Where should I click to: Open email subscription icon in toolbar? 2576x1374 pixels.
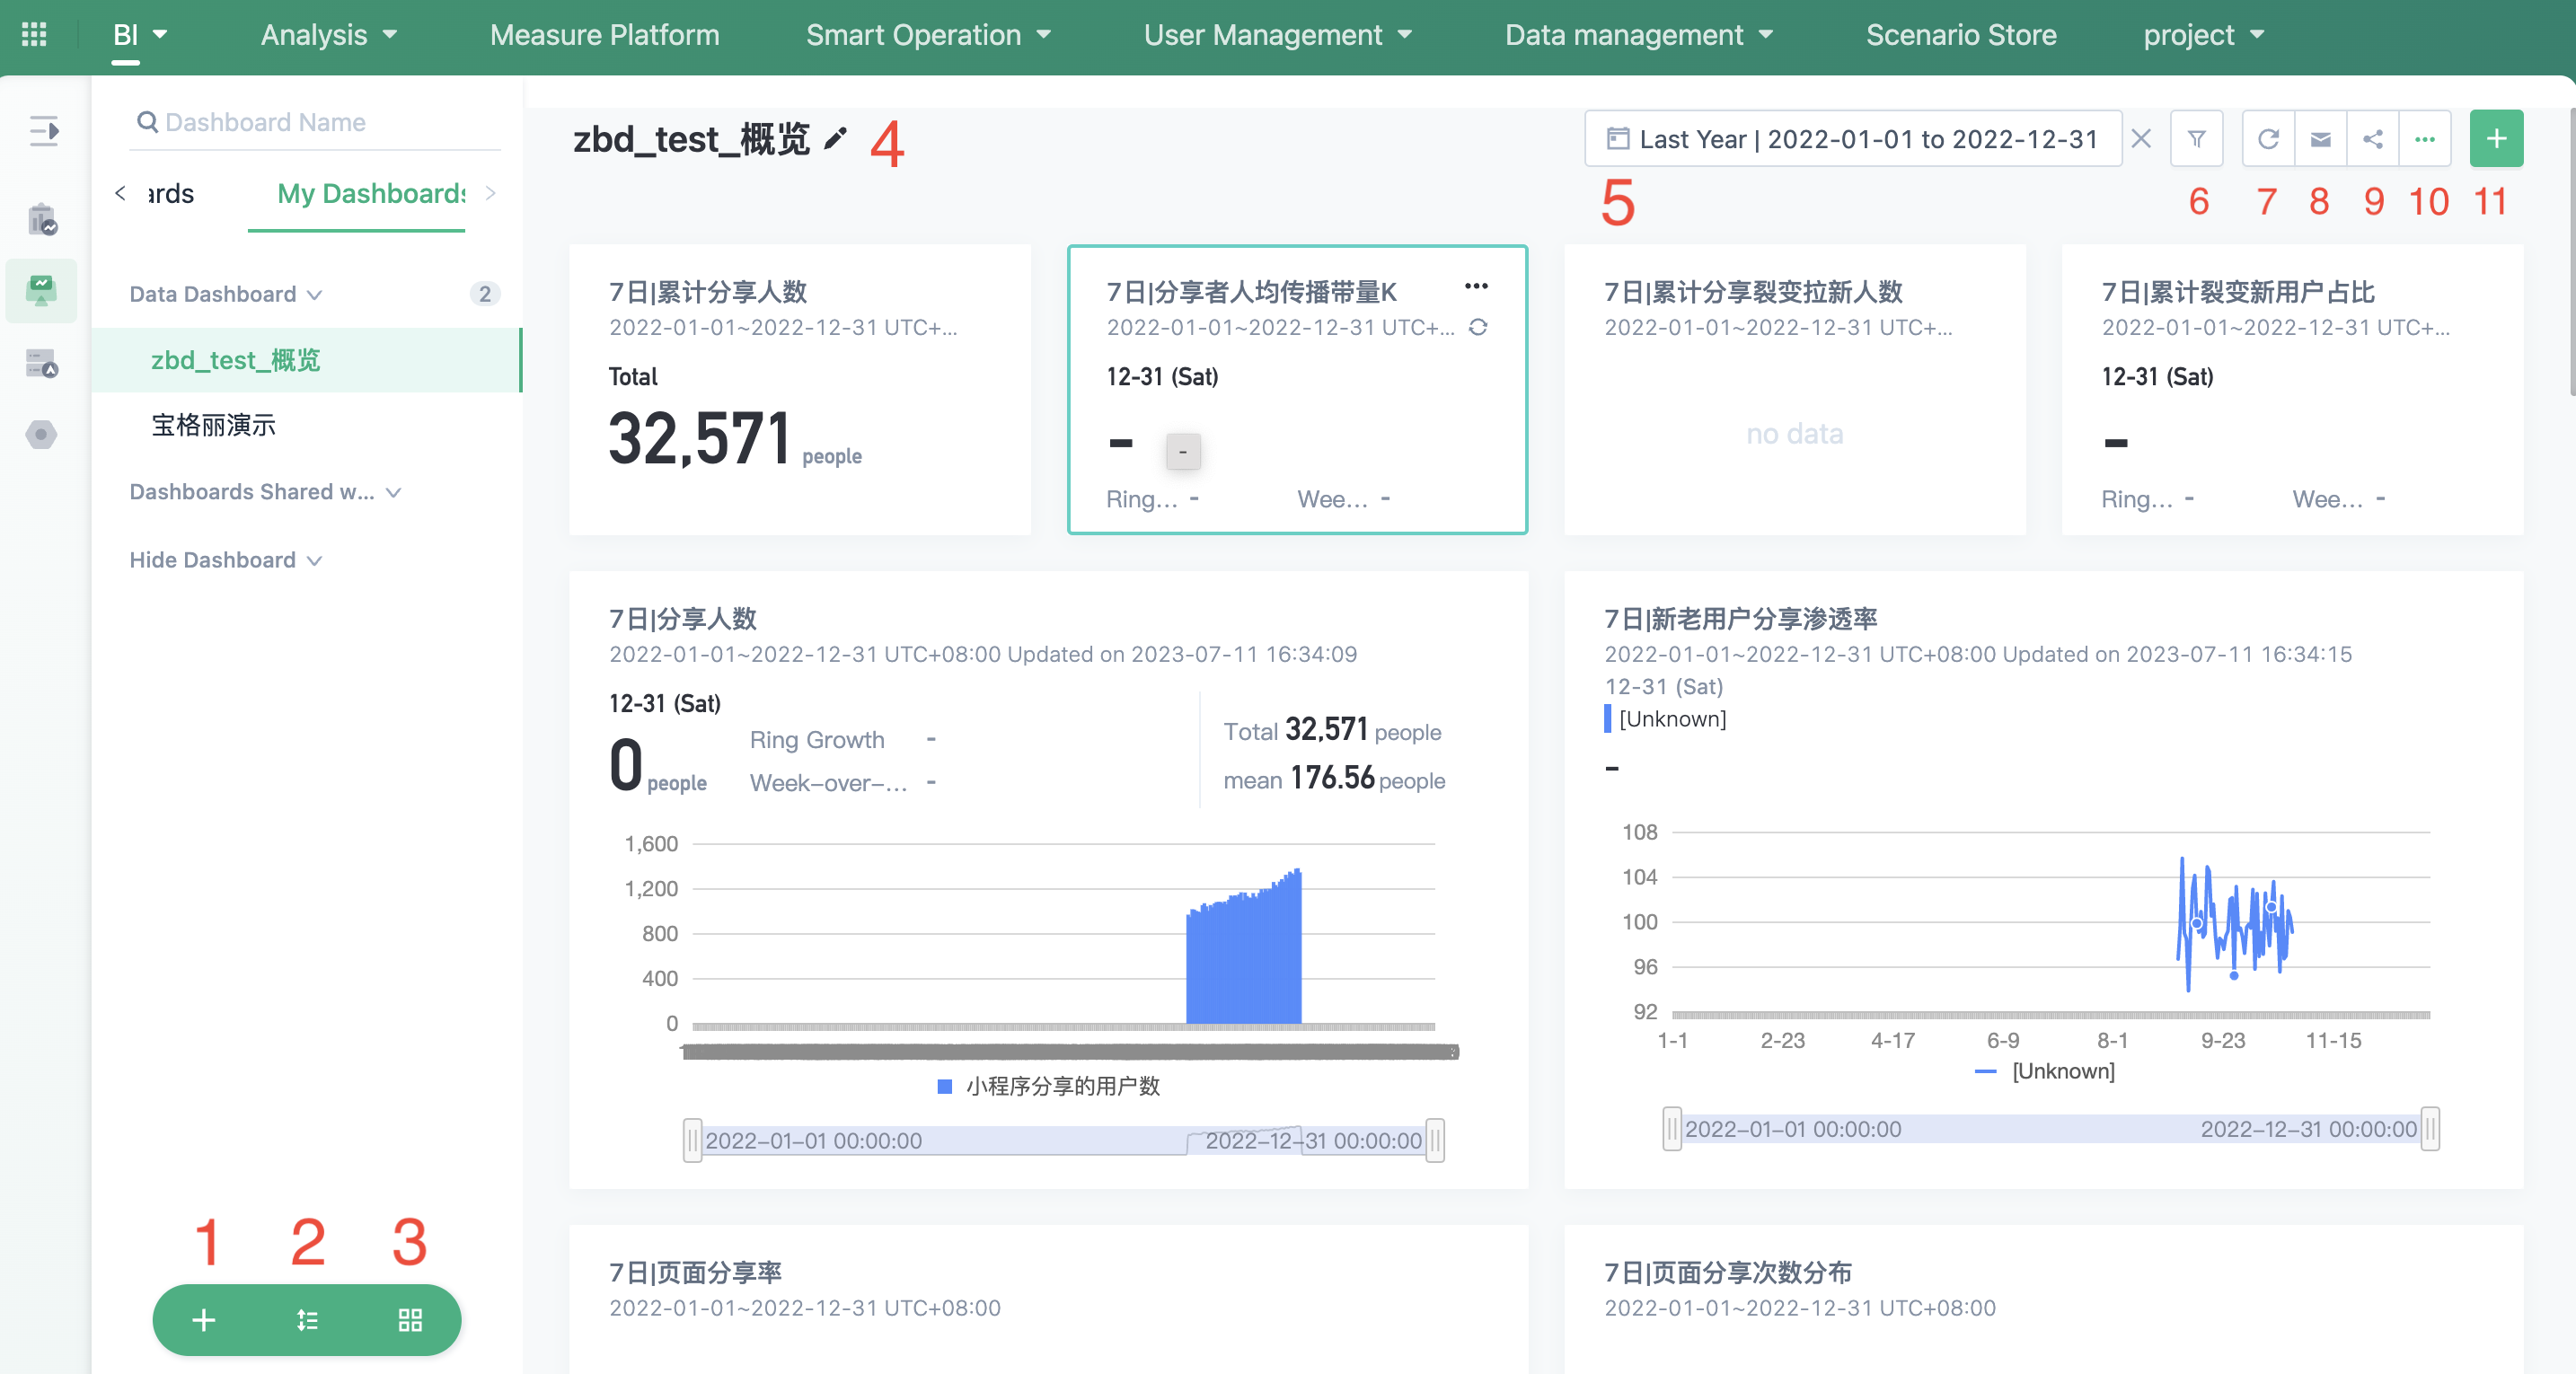2320,138
